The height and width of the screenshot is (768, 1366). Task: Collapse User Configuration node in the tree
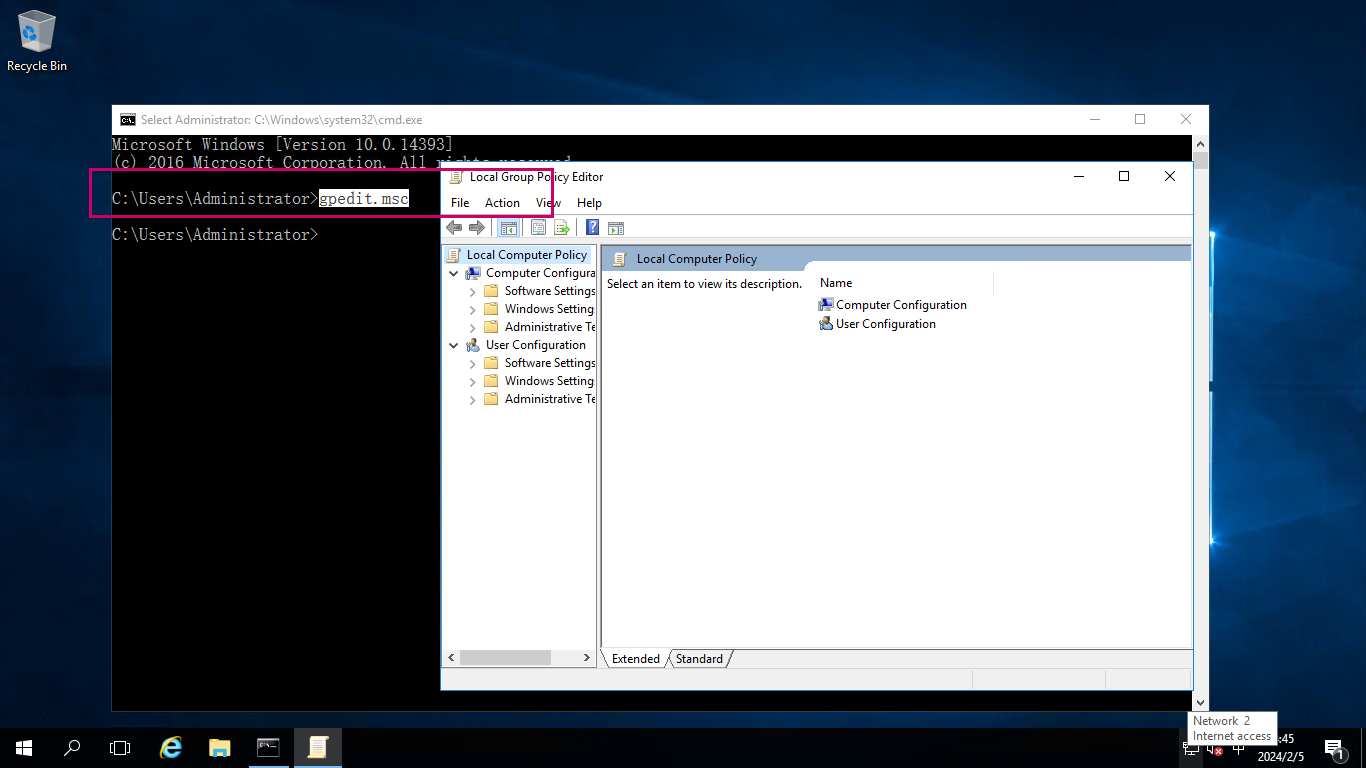pyautogui.click(x=454, y=345)
